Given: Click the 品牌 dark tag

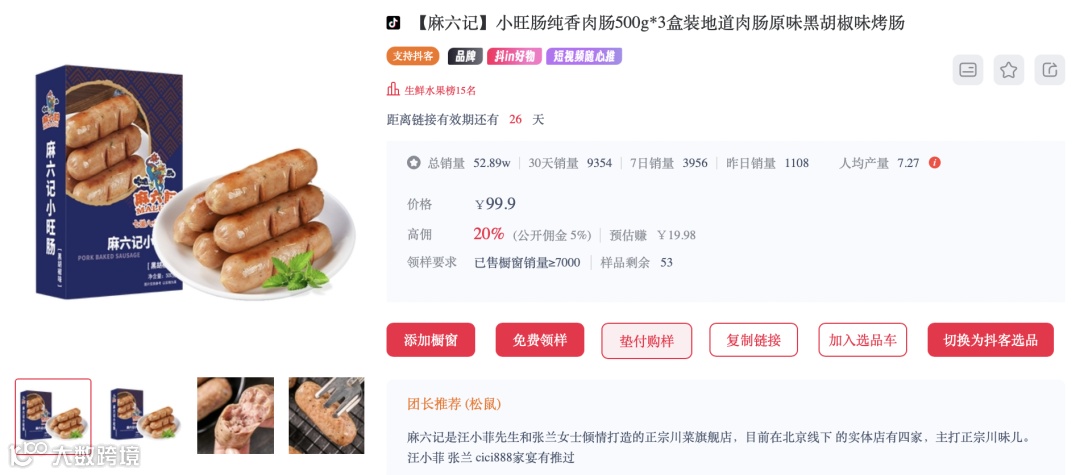Looking at the screenshot, I should 465,56.
